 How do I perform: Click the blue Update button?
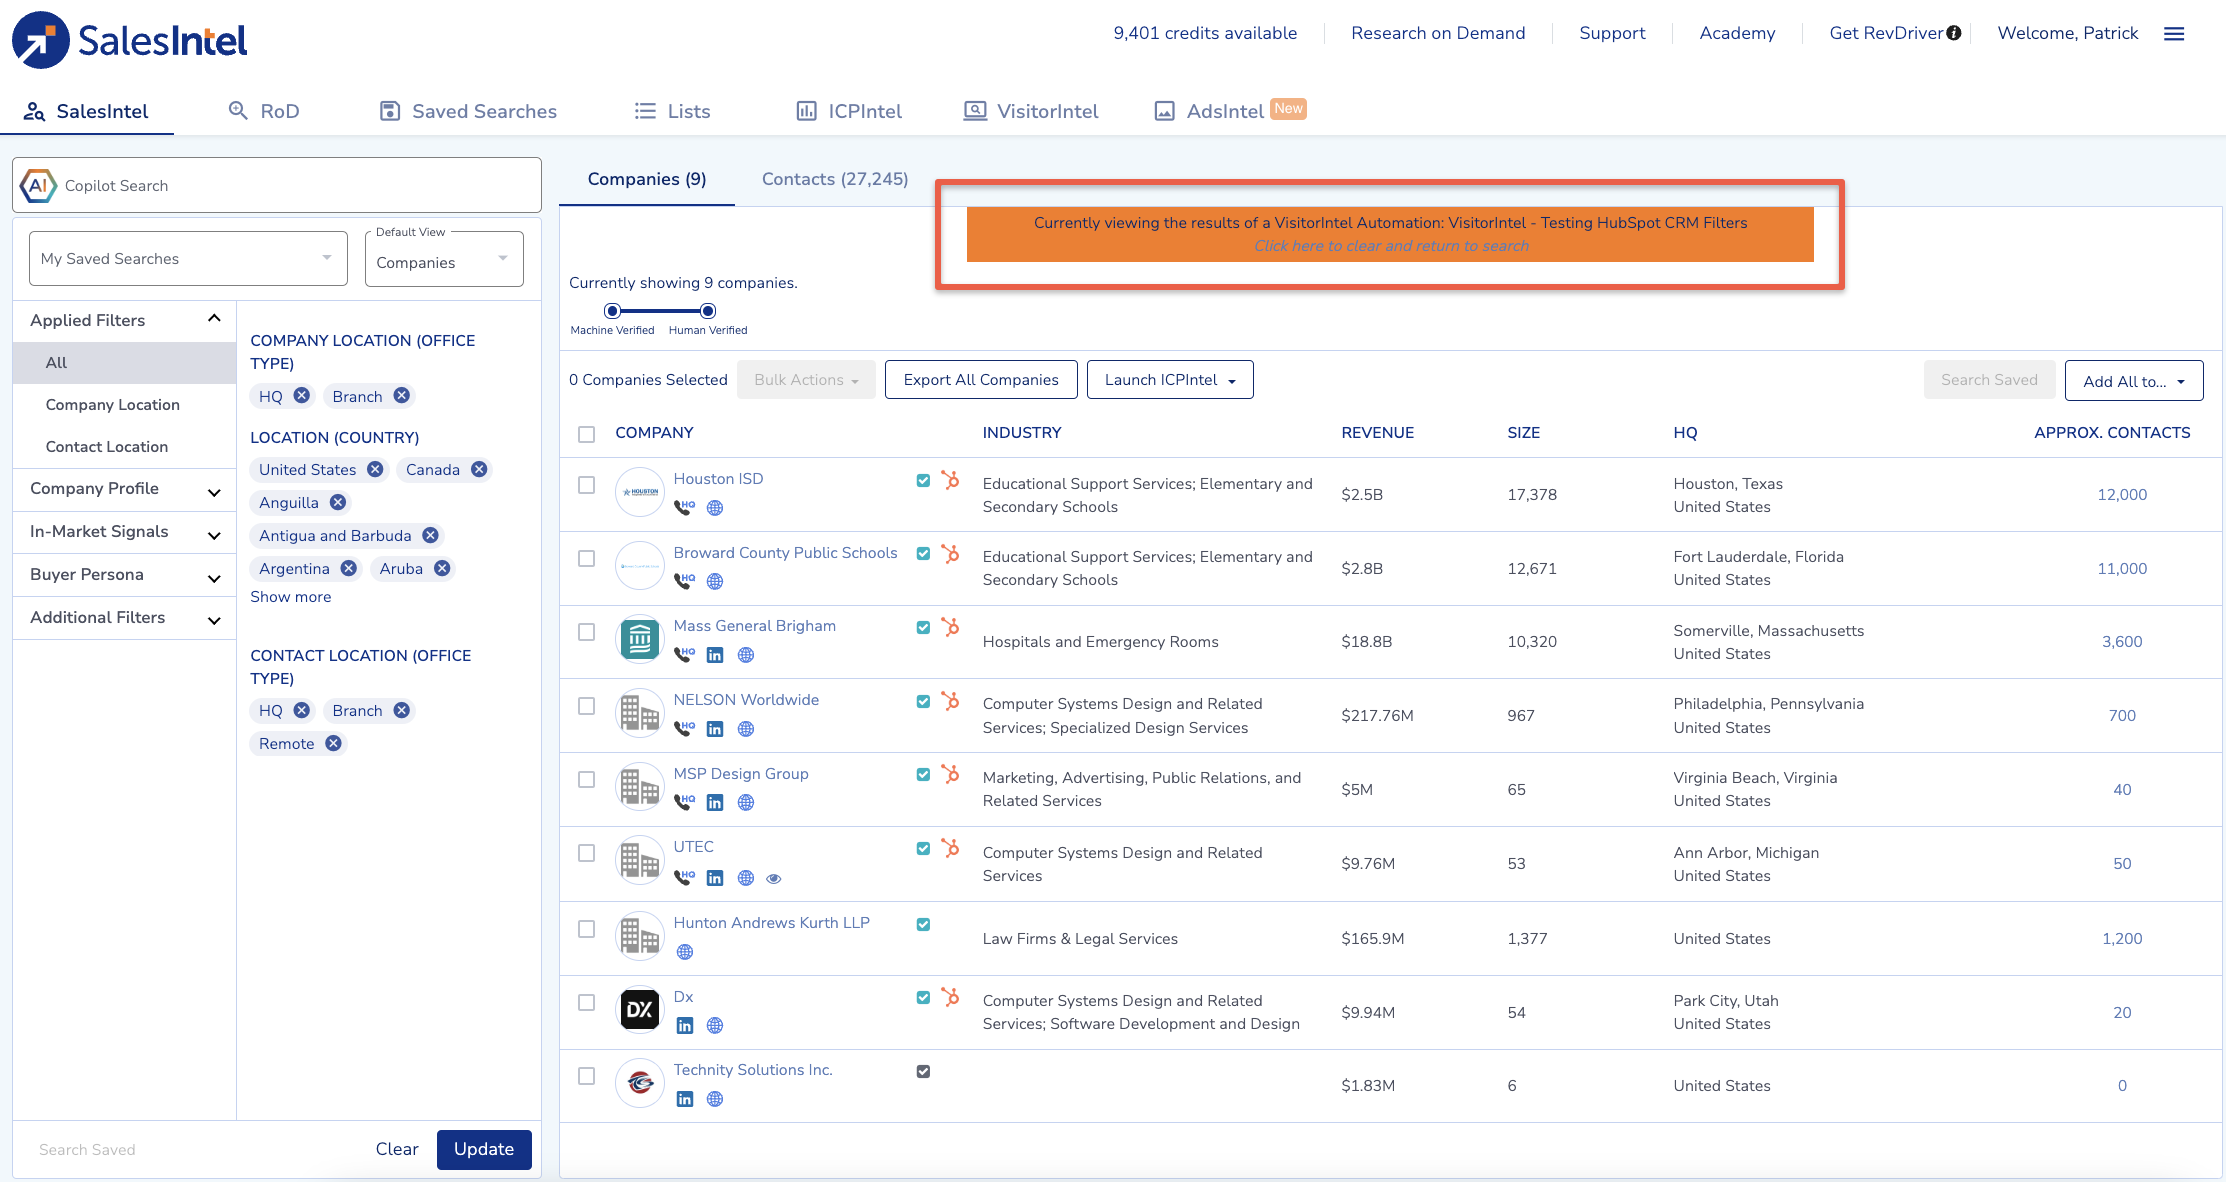pos(484,1149)
